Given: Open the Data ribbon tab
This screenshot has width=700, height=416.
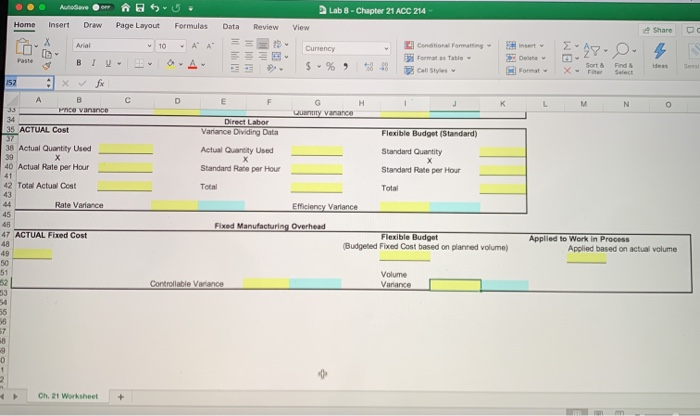Looking at the screenshot, I should [x=231, y=26].
